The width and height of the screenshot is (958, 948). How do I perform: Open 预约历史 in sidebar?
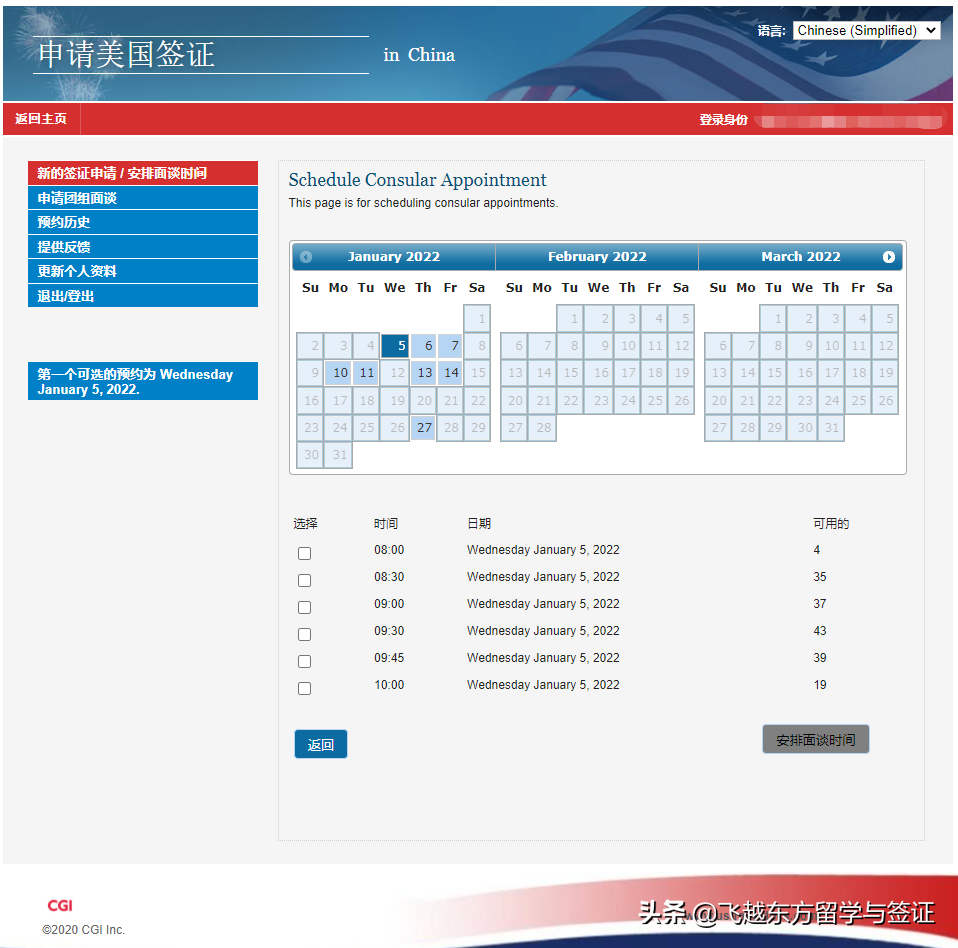pos(143,222)
